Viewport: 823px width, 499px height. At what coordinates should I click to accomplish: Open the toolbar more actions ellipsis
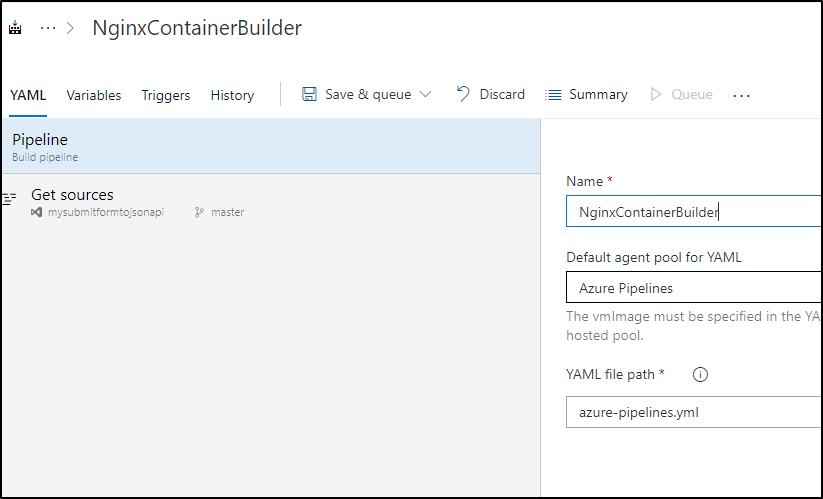(x=741, y=95)
